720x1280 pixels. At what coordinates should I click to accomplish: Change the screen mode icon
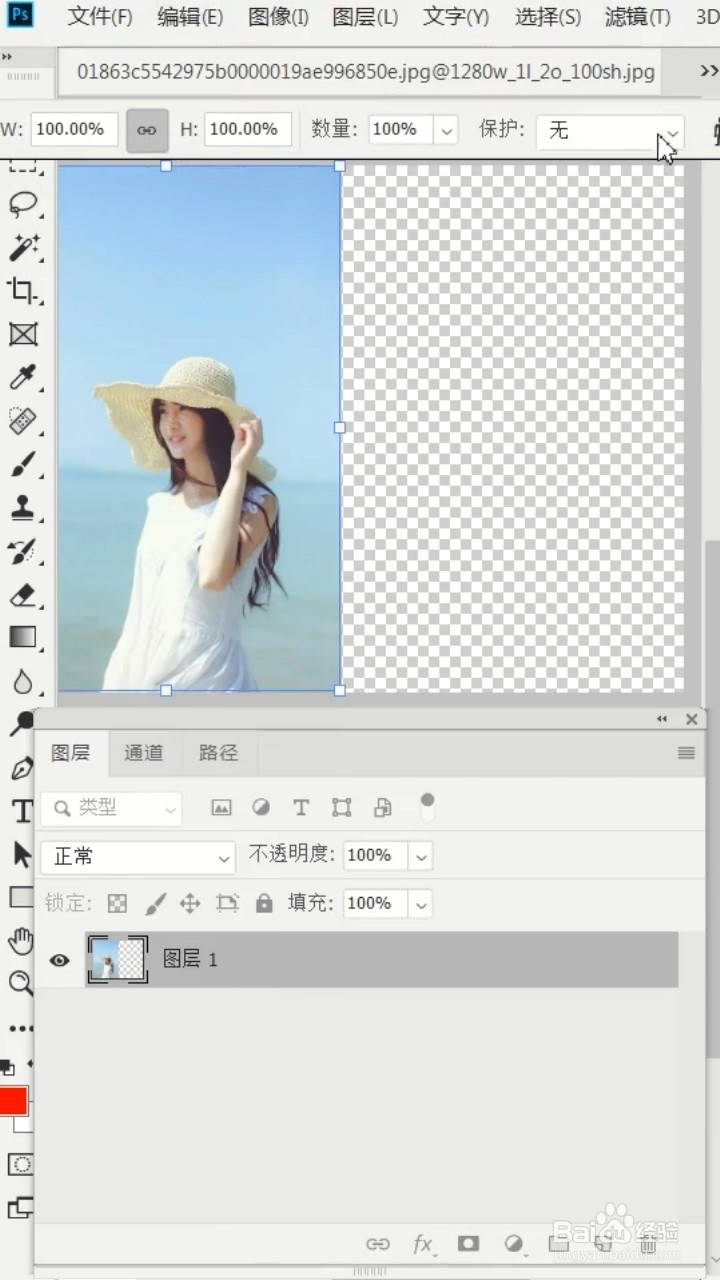21,1207
